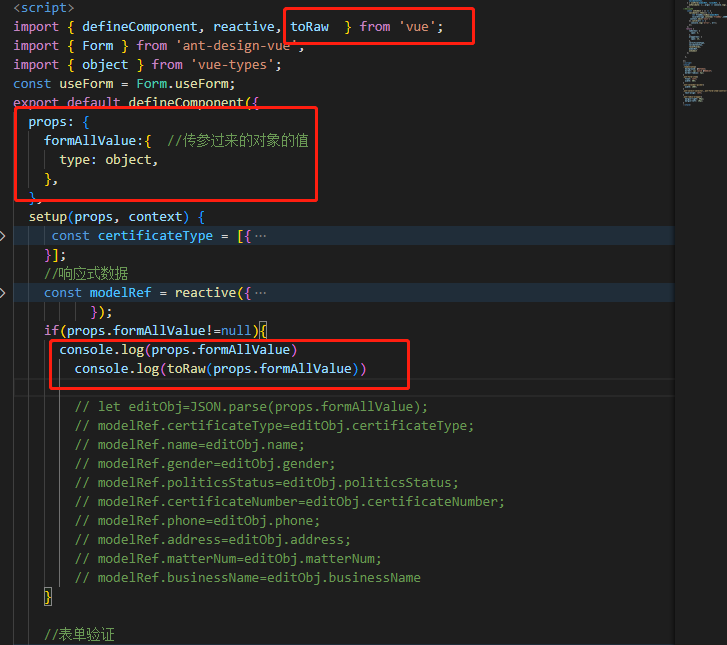Click the commented modelRef.businessName line
The height and width of the screenshot is (645, 727).
pos(247,578)
